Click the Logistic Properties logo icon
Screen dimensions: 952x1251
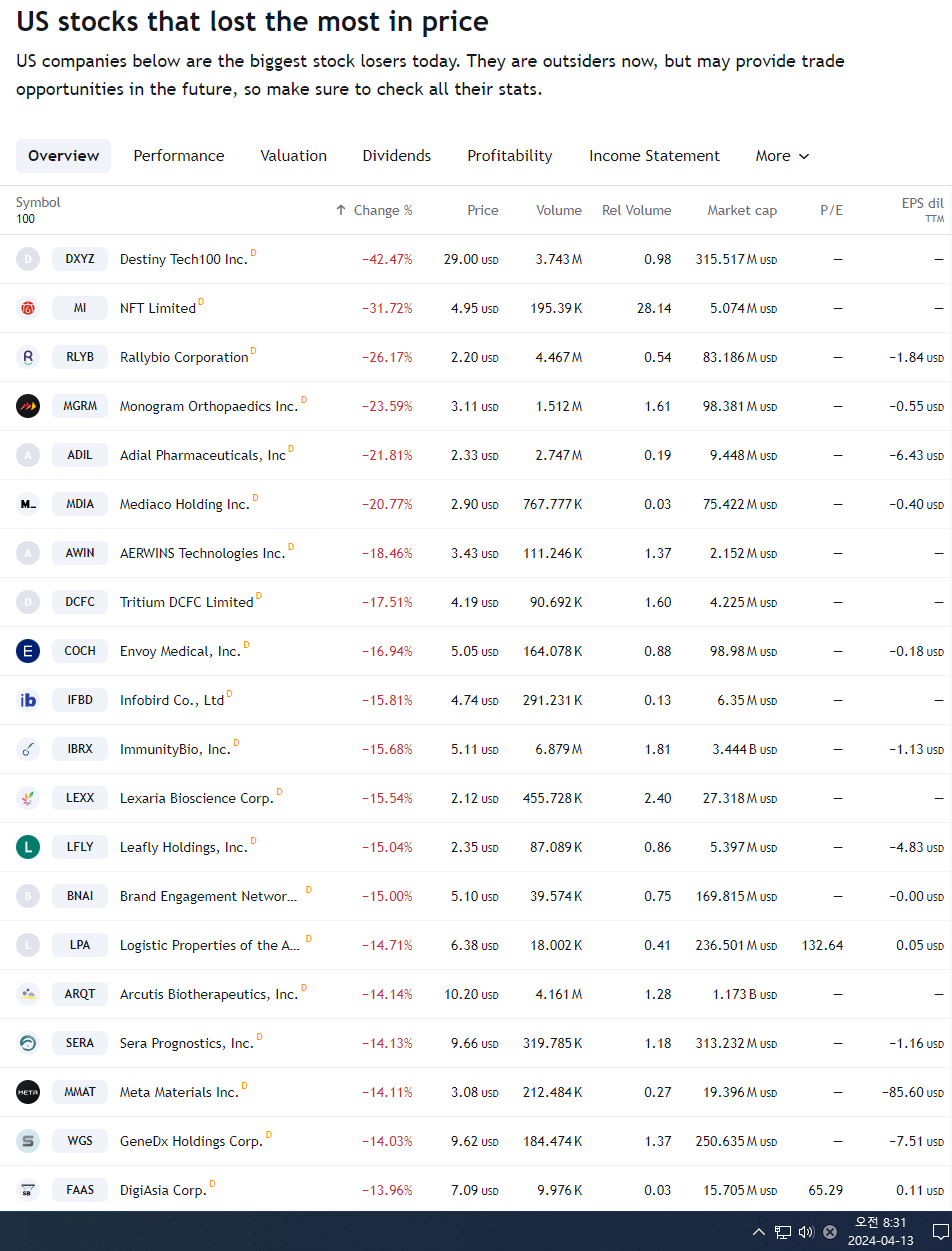point(28,945)
